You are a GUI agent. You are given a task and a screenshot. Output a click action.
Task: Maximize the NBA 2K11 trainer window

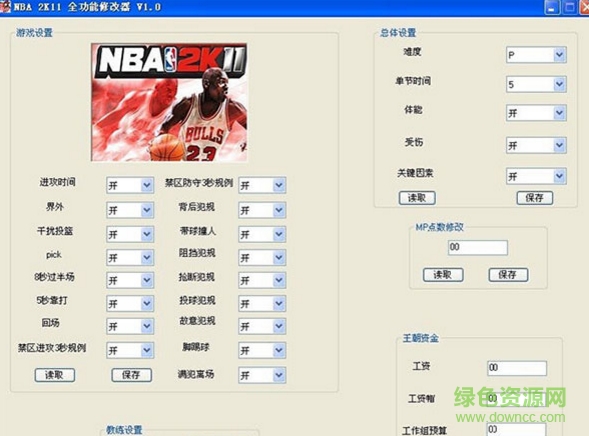[569, 7]
